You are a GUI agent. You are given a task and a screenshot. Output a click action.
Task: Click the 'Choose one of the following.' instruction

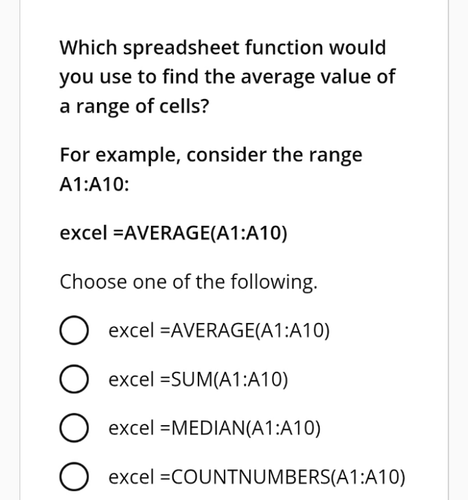pyautogui.click(x=189, y=282)
